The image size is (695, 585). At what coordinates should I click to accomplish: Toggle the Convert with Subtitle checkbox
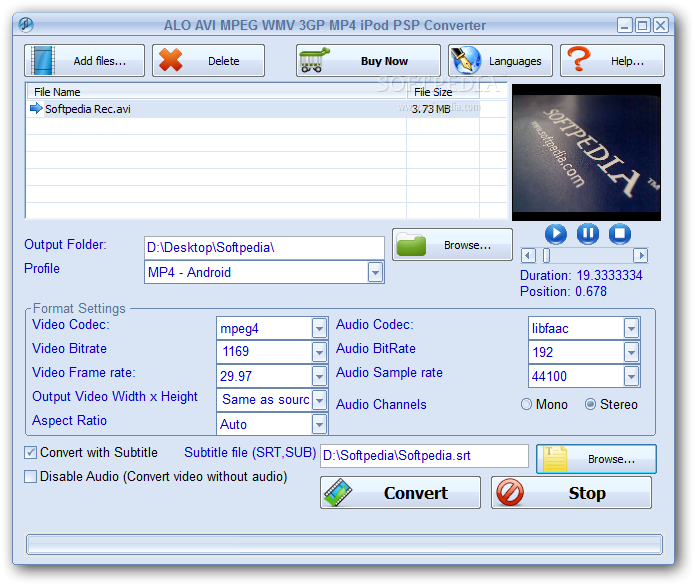coord(31,452)
